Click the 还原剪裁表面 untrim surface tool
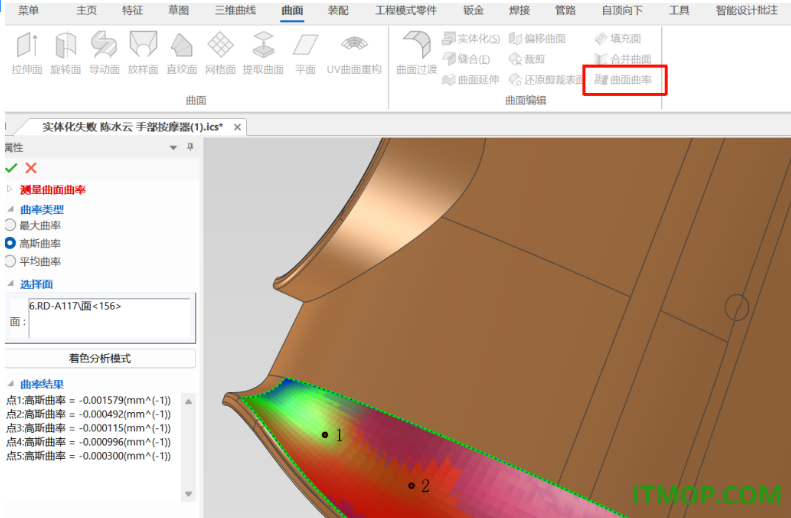The width and height of the screenshot is (791, 518). [546, 80]
